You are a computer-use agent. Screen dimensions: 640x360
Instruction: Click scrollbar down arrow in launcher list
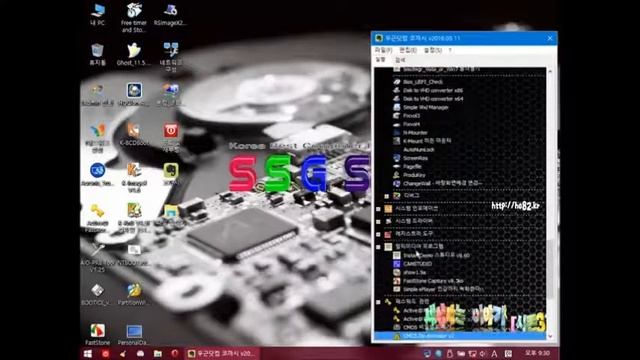(550, 337)
